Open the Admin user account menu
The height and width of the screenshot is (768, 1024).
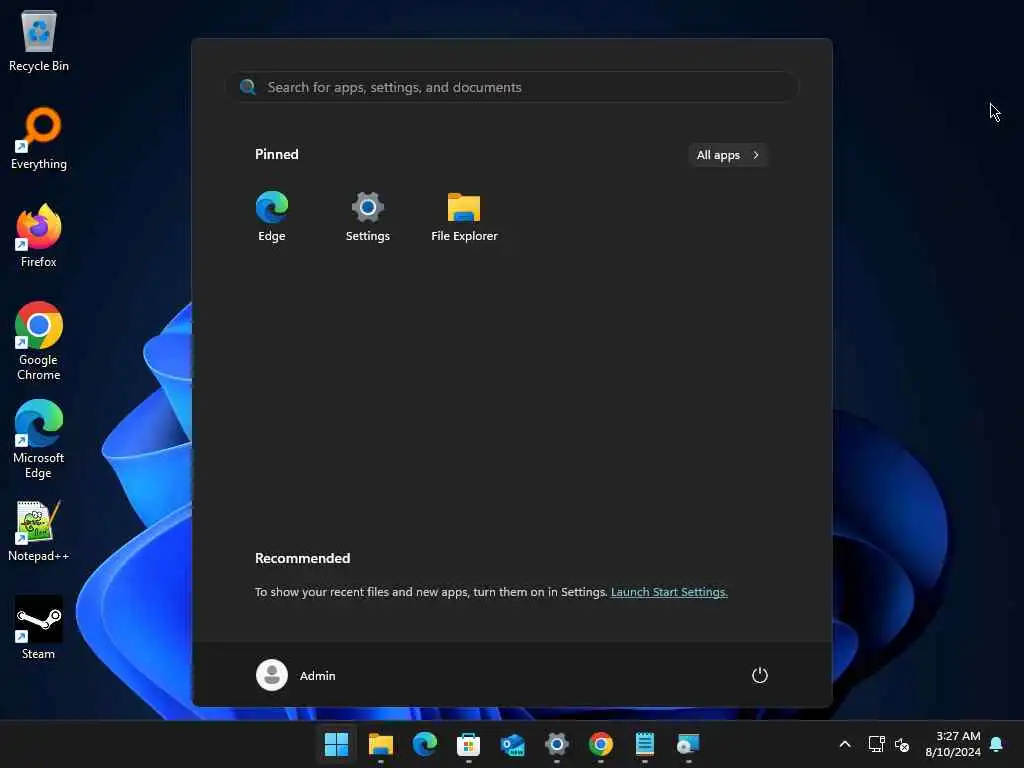tap(296, 675)
